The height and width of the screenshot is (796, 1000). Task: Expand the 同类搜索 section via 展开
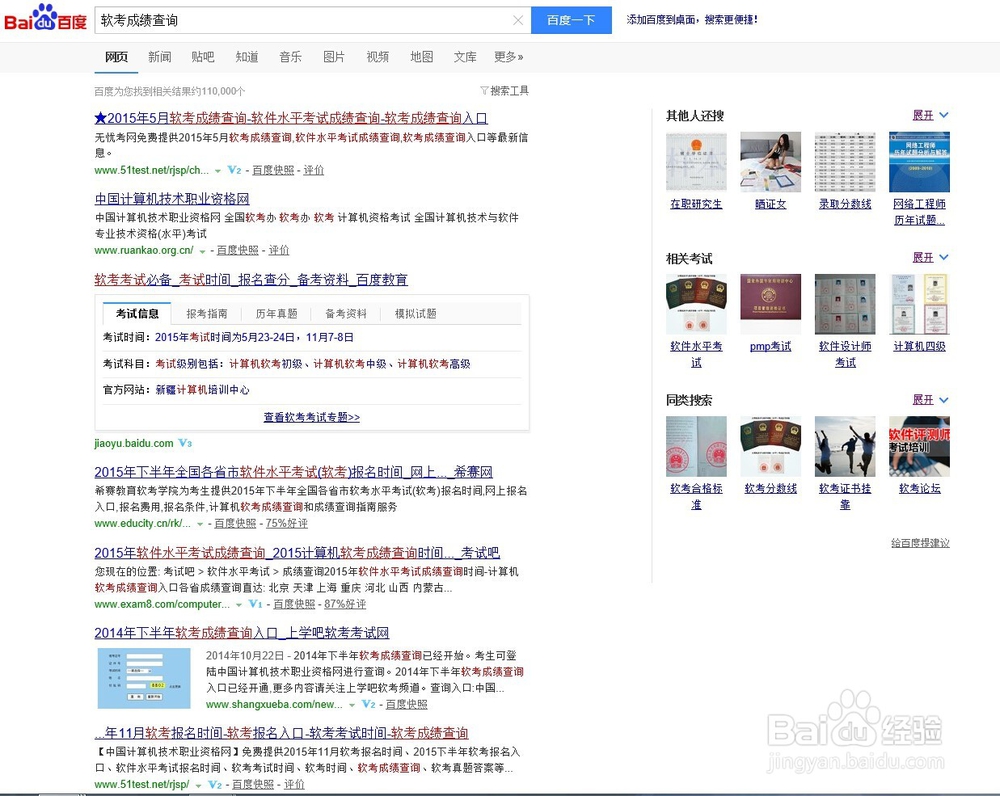click(930, 399)
